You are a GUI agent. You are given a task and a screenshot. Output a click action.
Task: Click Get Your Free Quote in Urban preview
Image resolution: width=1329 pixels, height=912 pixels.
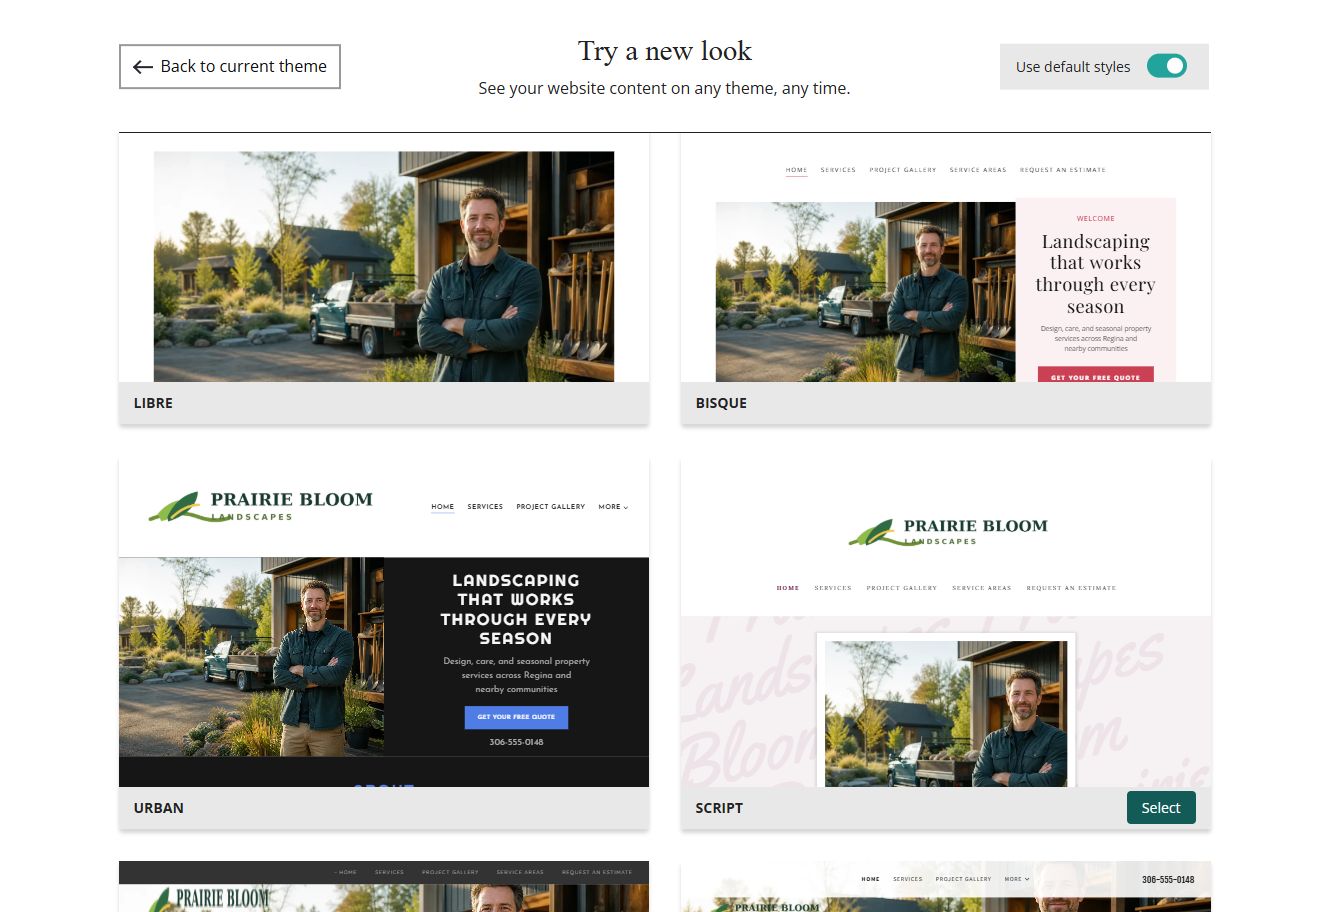click(516, 717)
